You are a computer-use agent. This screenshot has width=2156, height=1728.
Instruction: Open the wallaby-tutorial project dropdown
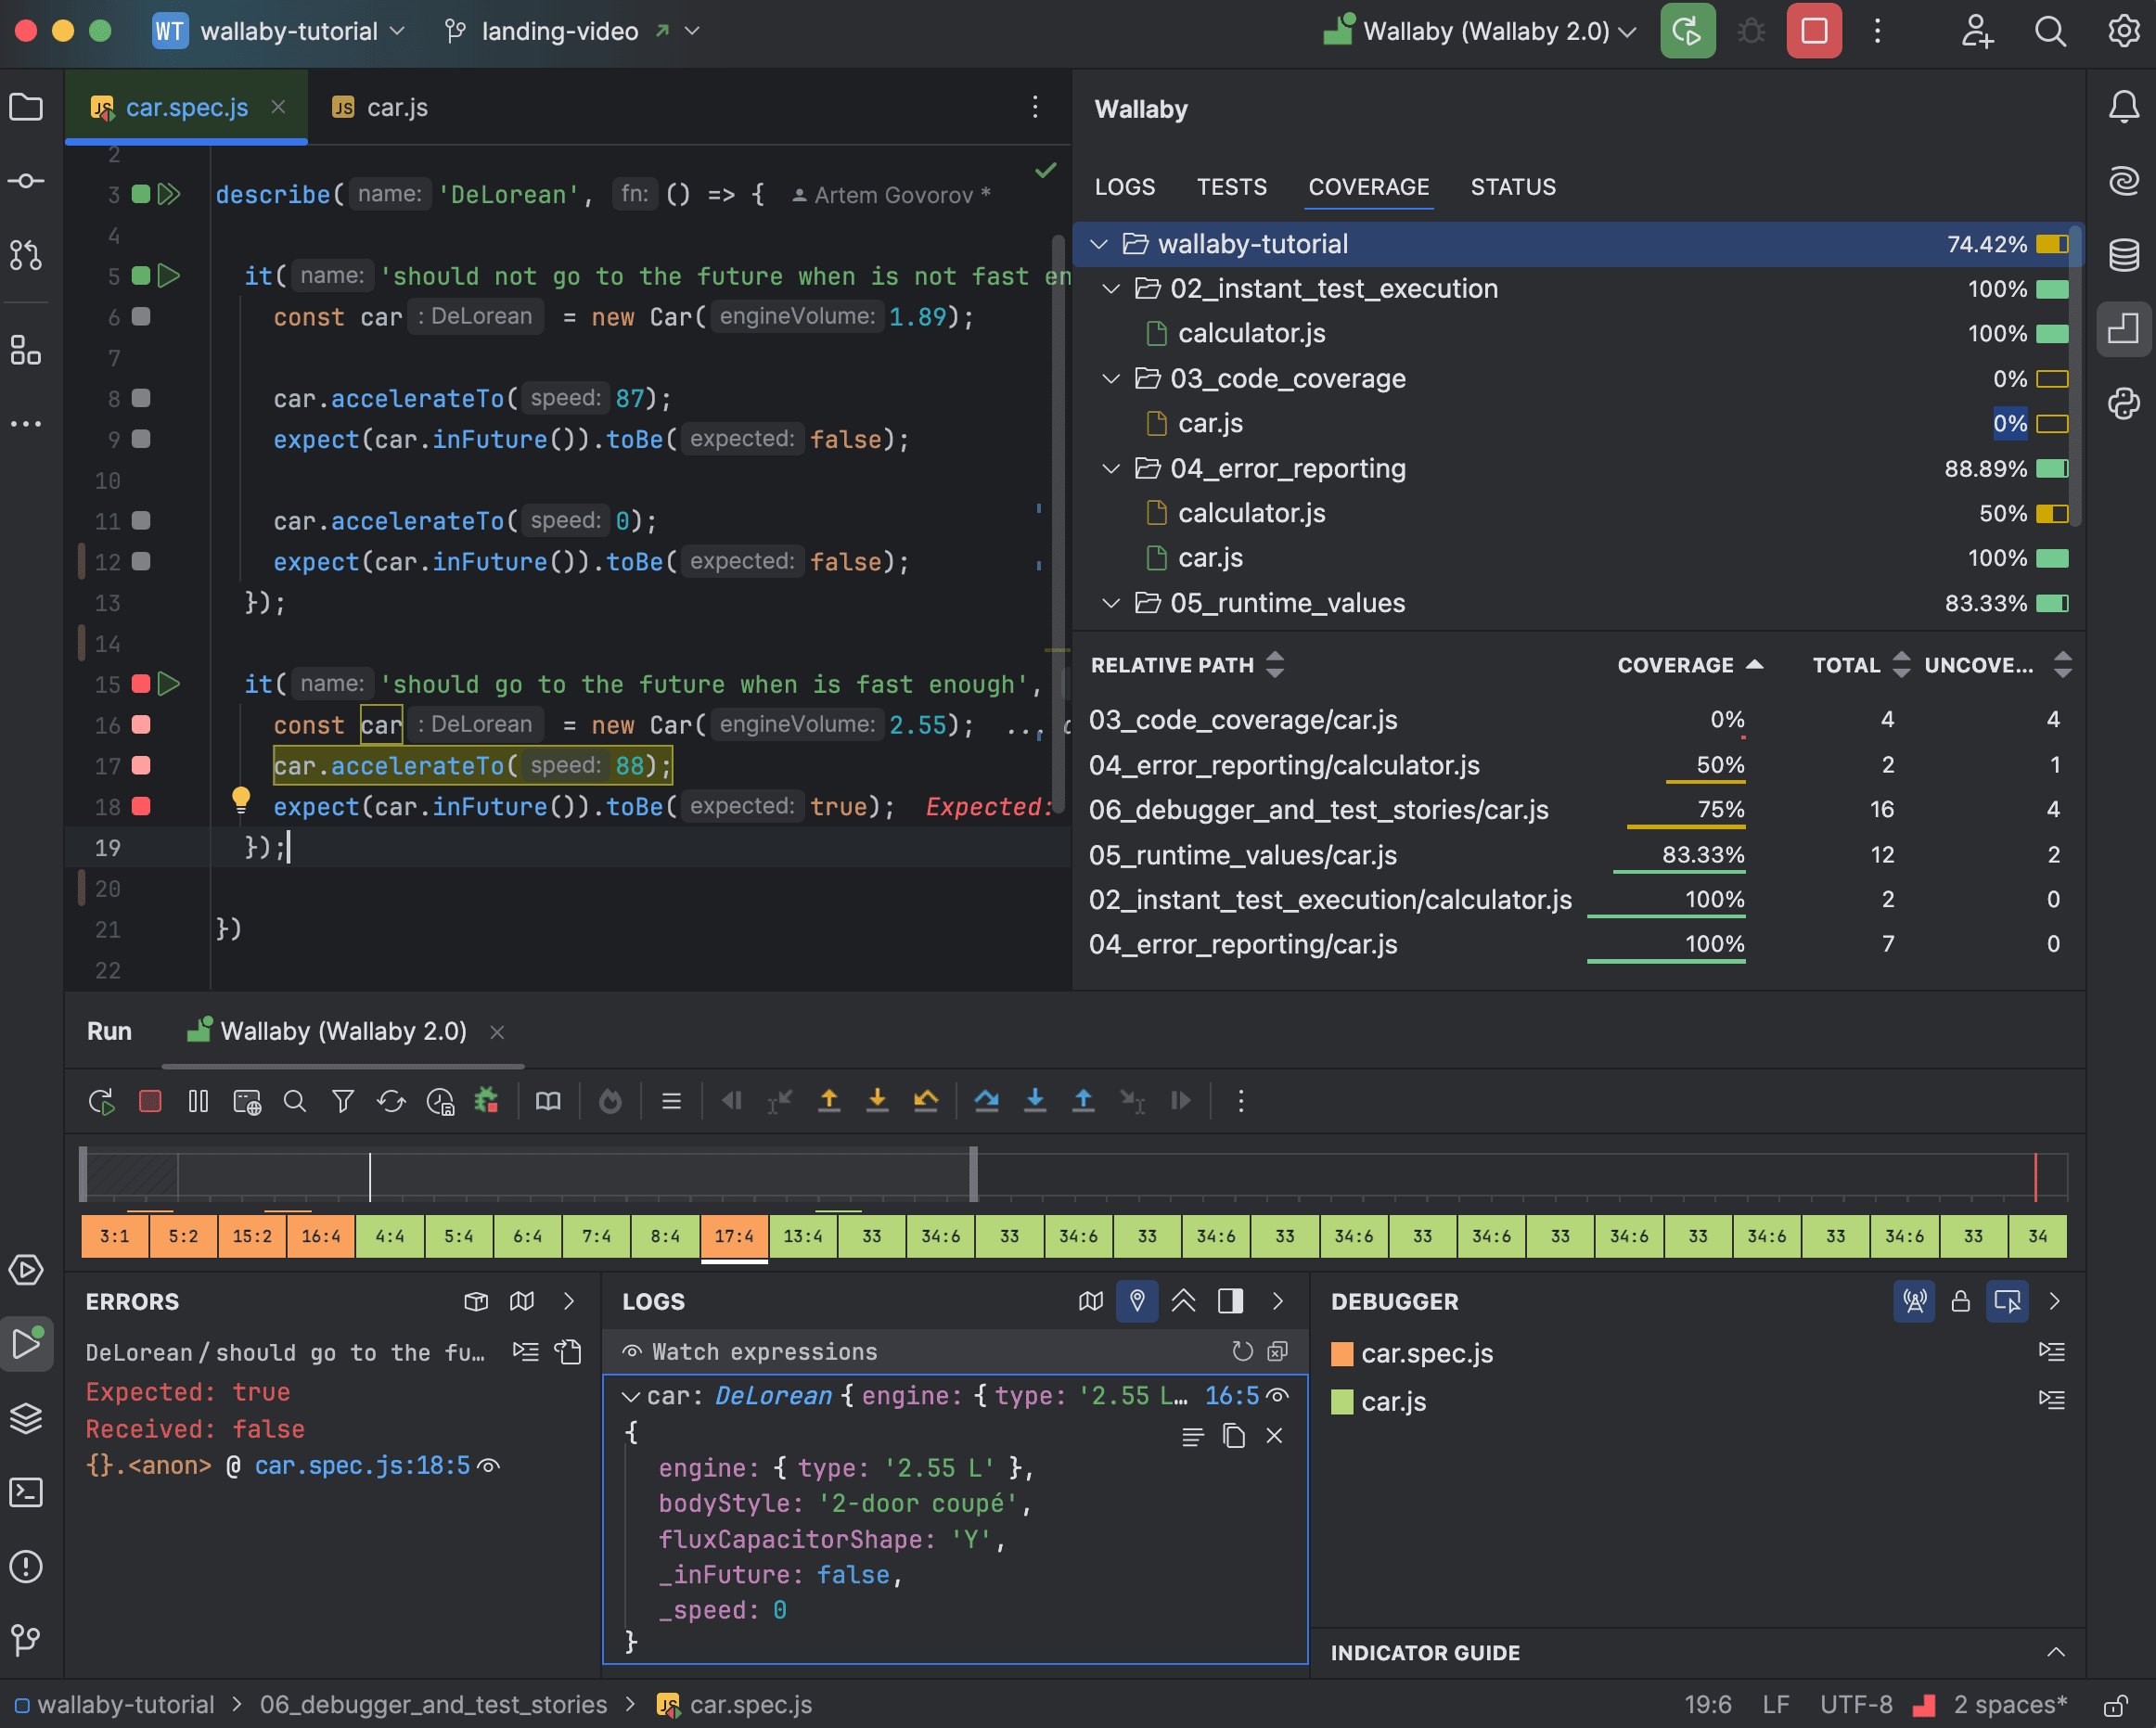(280, 31)
